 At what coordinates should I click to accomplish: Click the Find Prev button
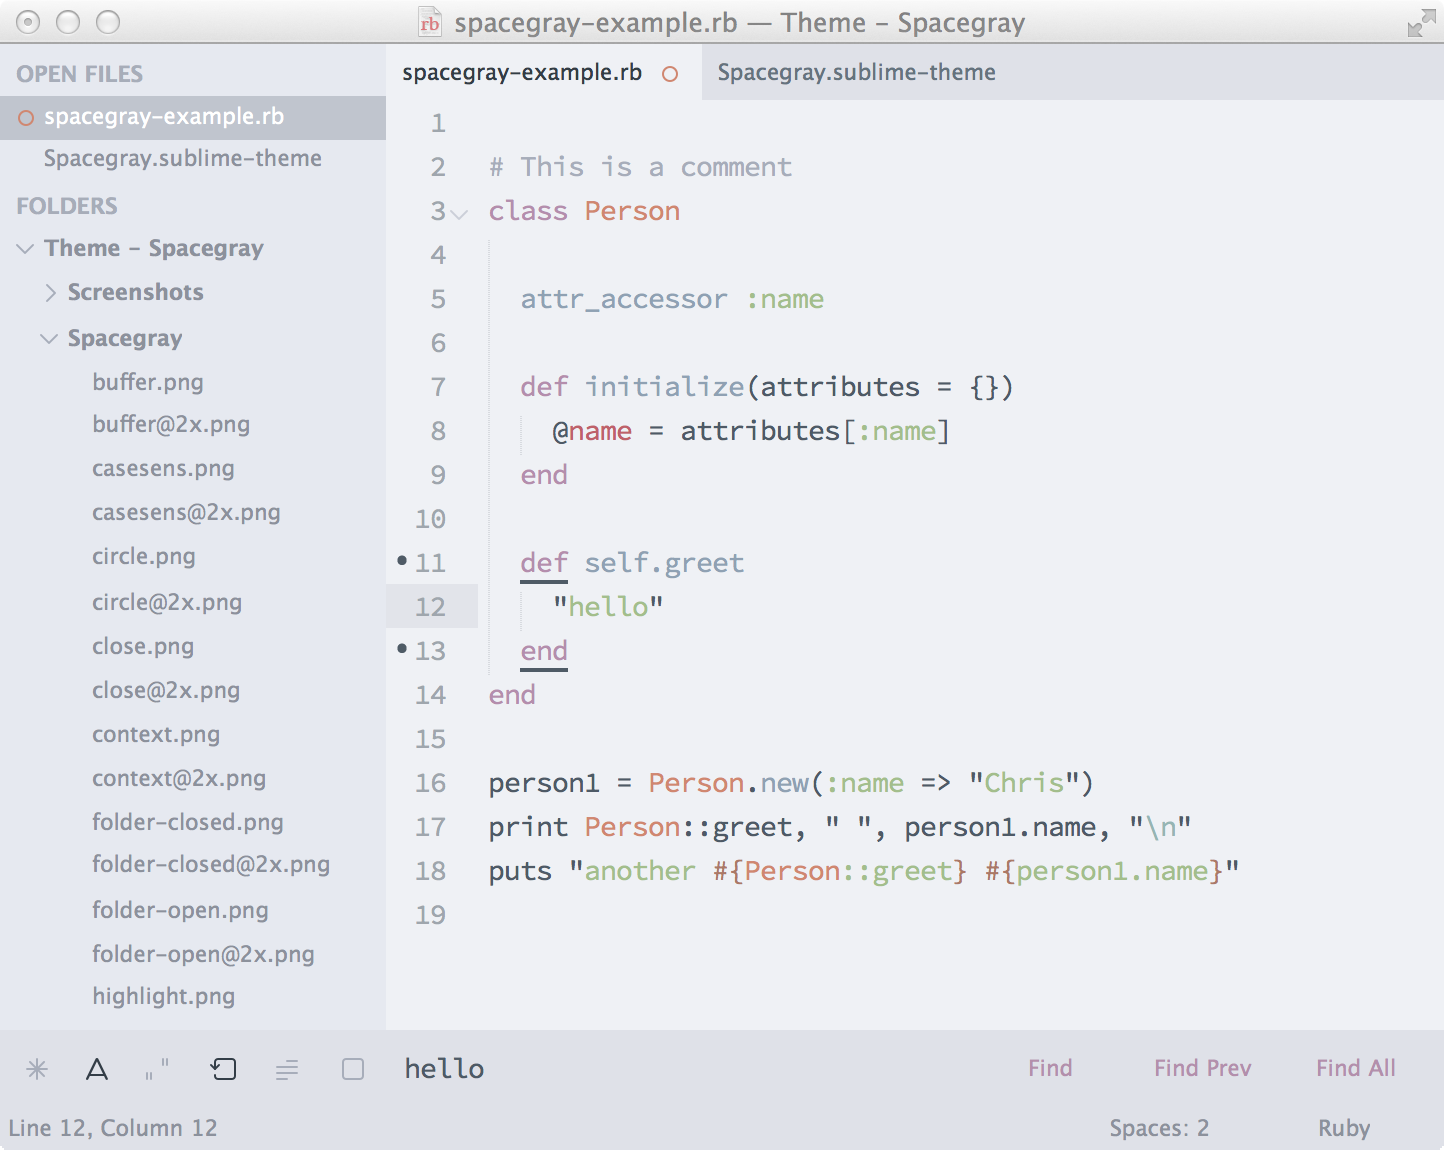point(1202,1068)
